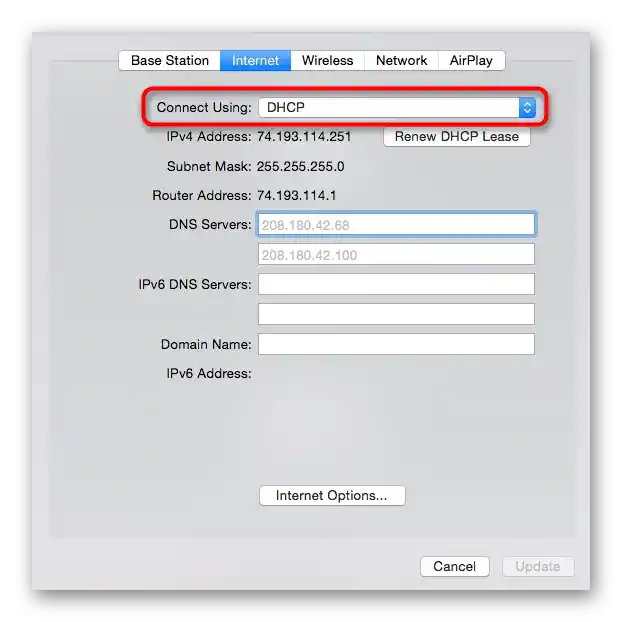The height and width of the screenshot is (622, 622).
Task: Open the Wireless tab
Action: 327,61
